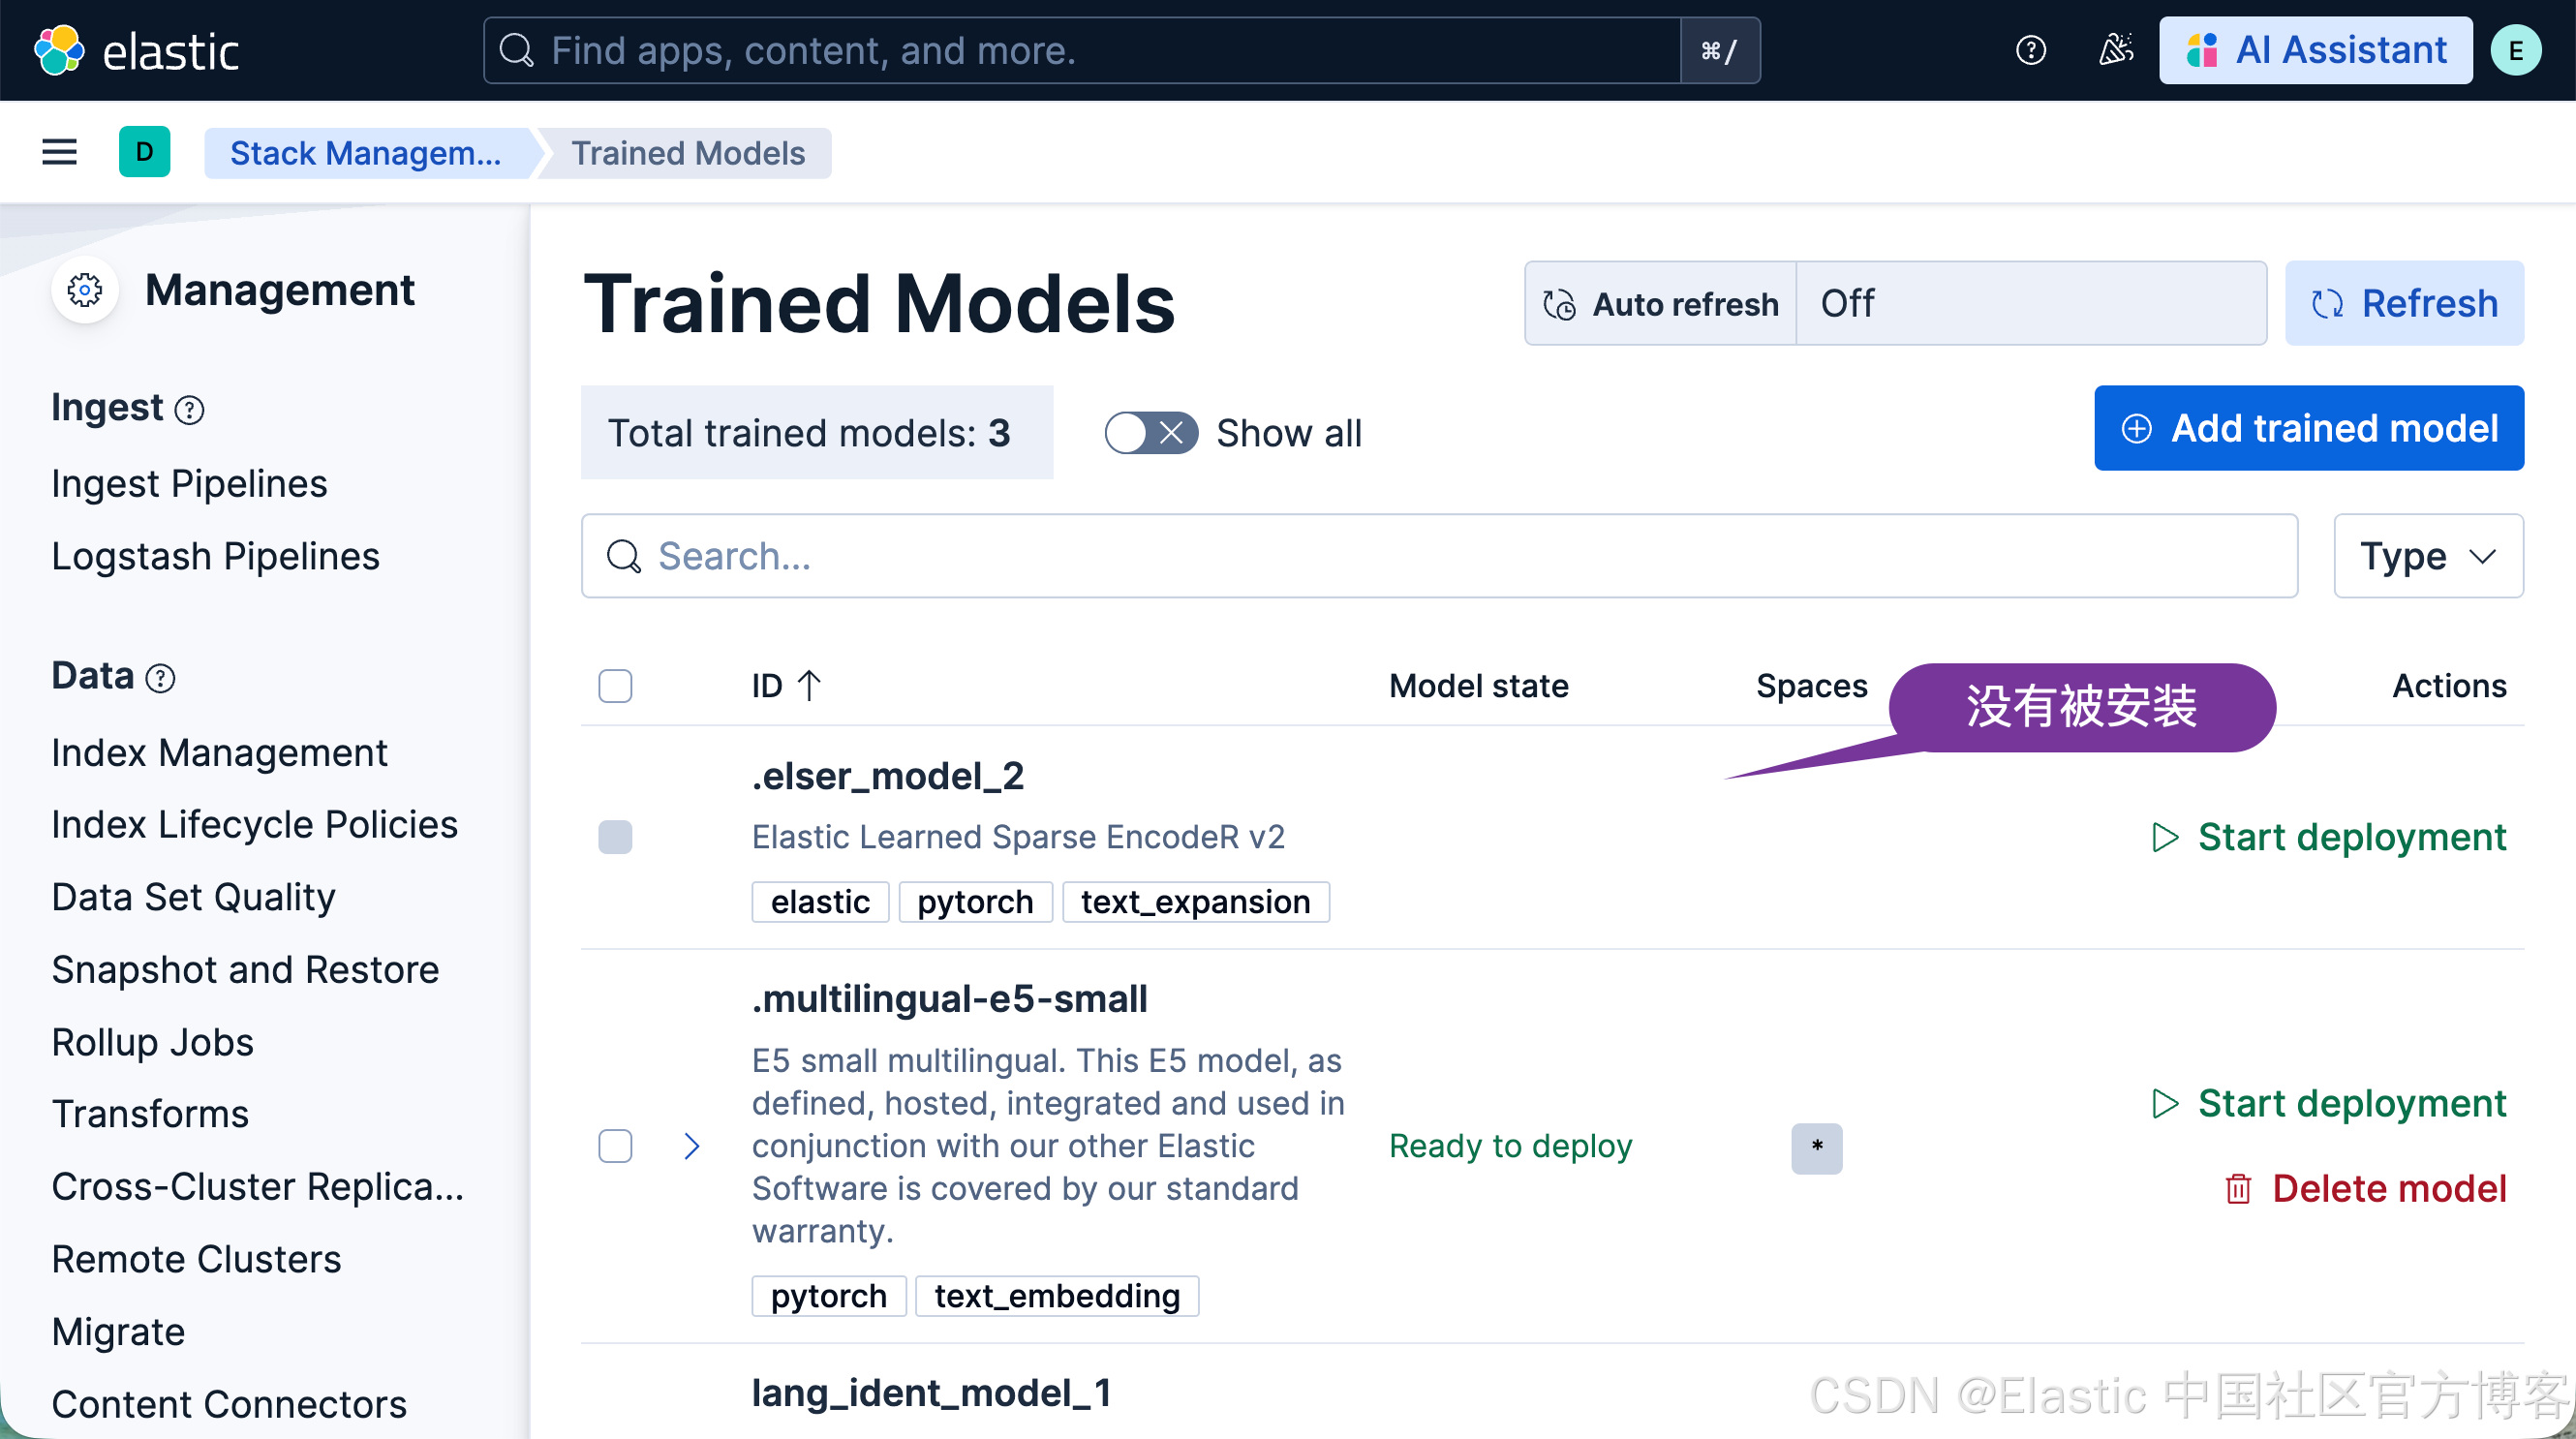
Task: Open the help menu question mark icon
Action: tap(2030, 50)
